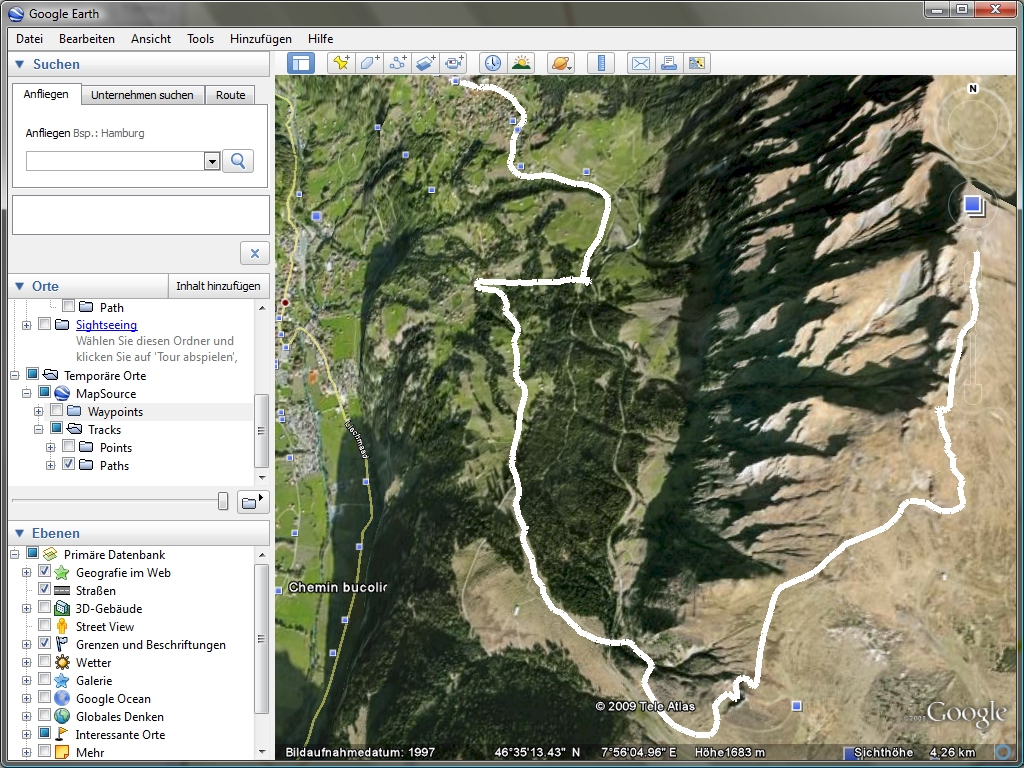
Task: Open the Anfliegen search dropdown arrow
Action: tap(212, 161)
